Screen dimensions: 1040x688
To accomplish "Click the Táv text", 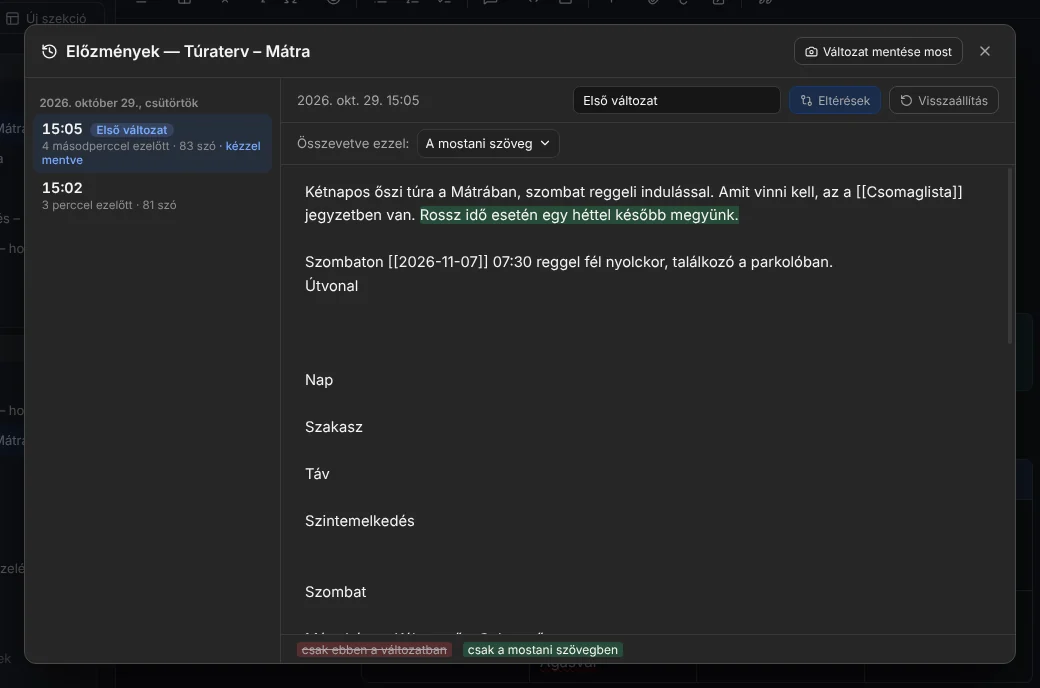I will click(317, 474).
